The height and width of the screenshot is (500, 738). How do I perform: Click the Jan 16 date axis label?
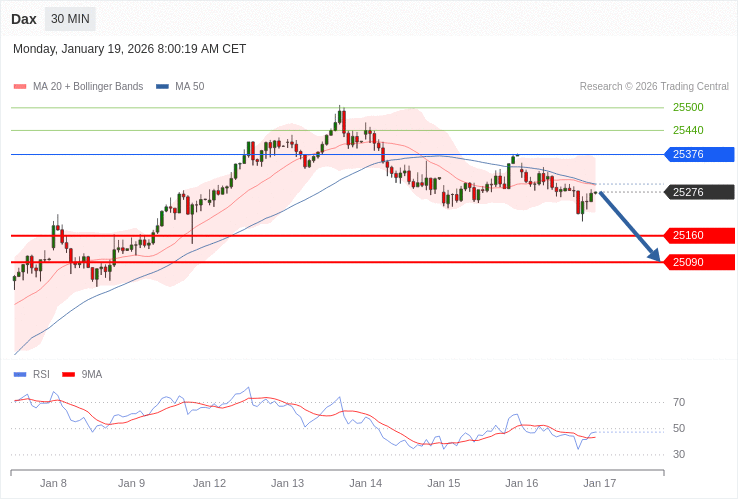pos(521,484)
